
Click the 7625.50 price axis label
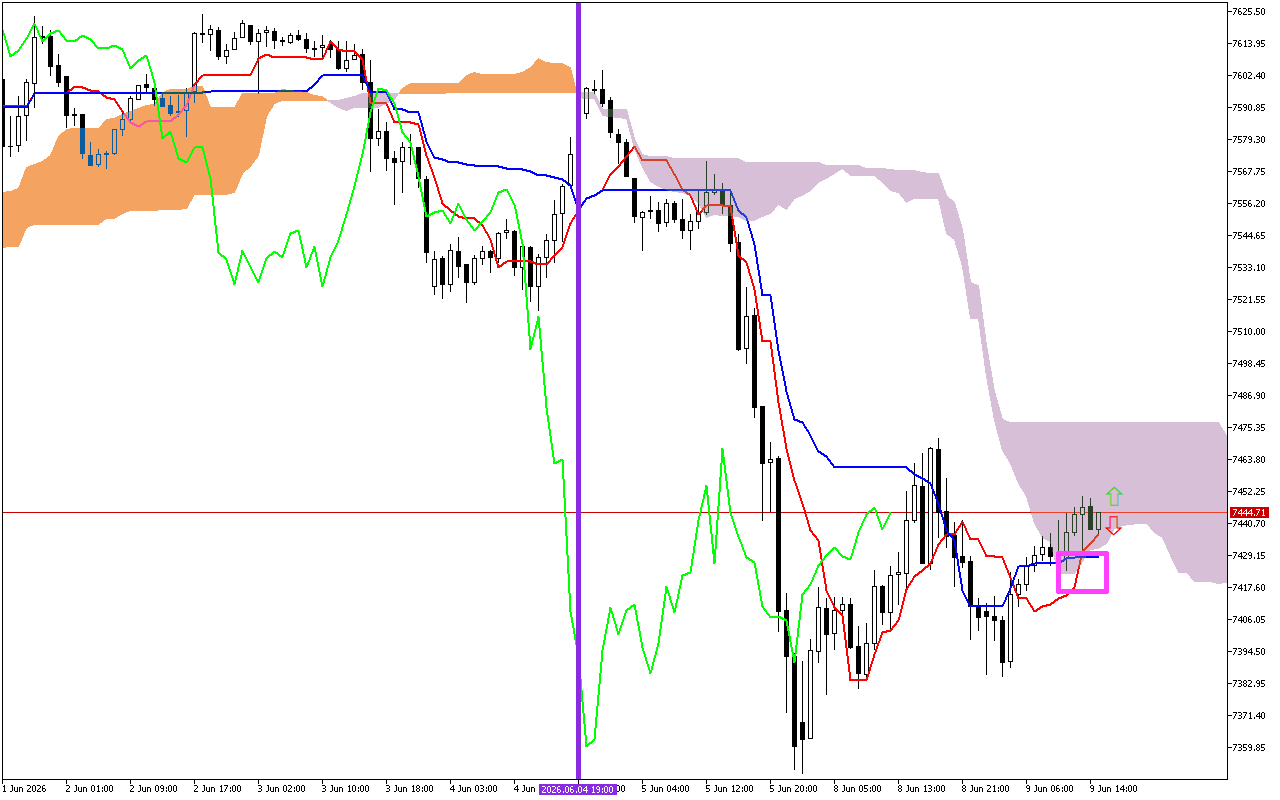[1250, 11]
